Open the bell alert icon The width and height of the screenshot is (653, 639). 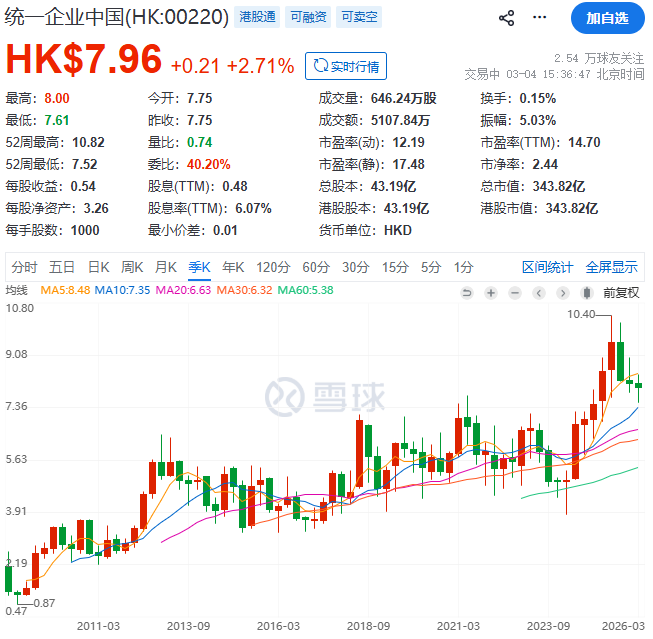click(538, 18)
